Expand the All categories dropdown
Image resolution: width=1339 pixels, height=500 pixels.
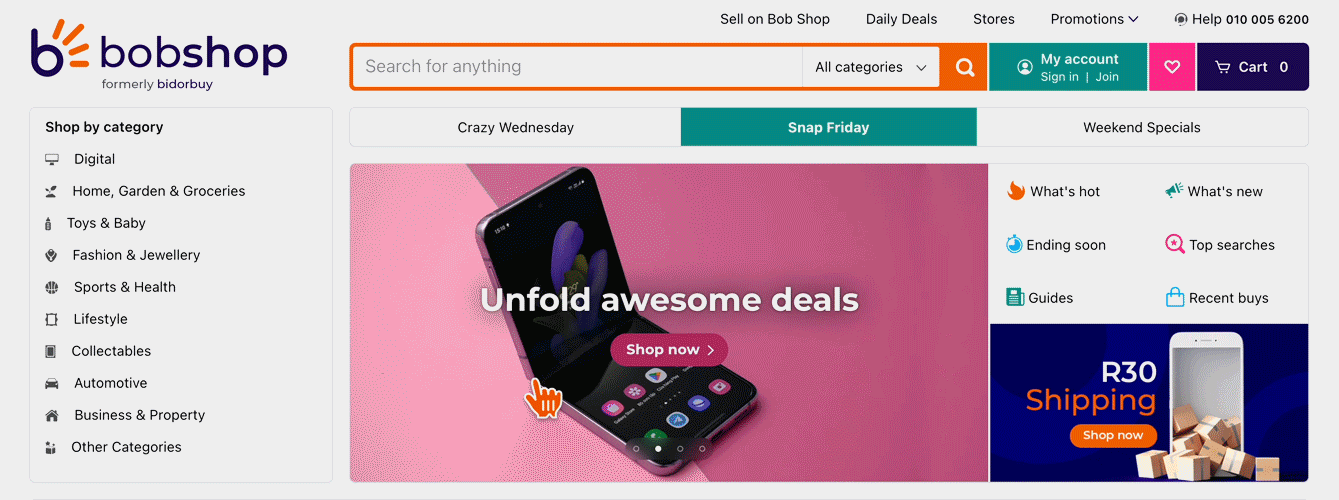pyautogui.click(x=870, y=67)
